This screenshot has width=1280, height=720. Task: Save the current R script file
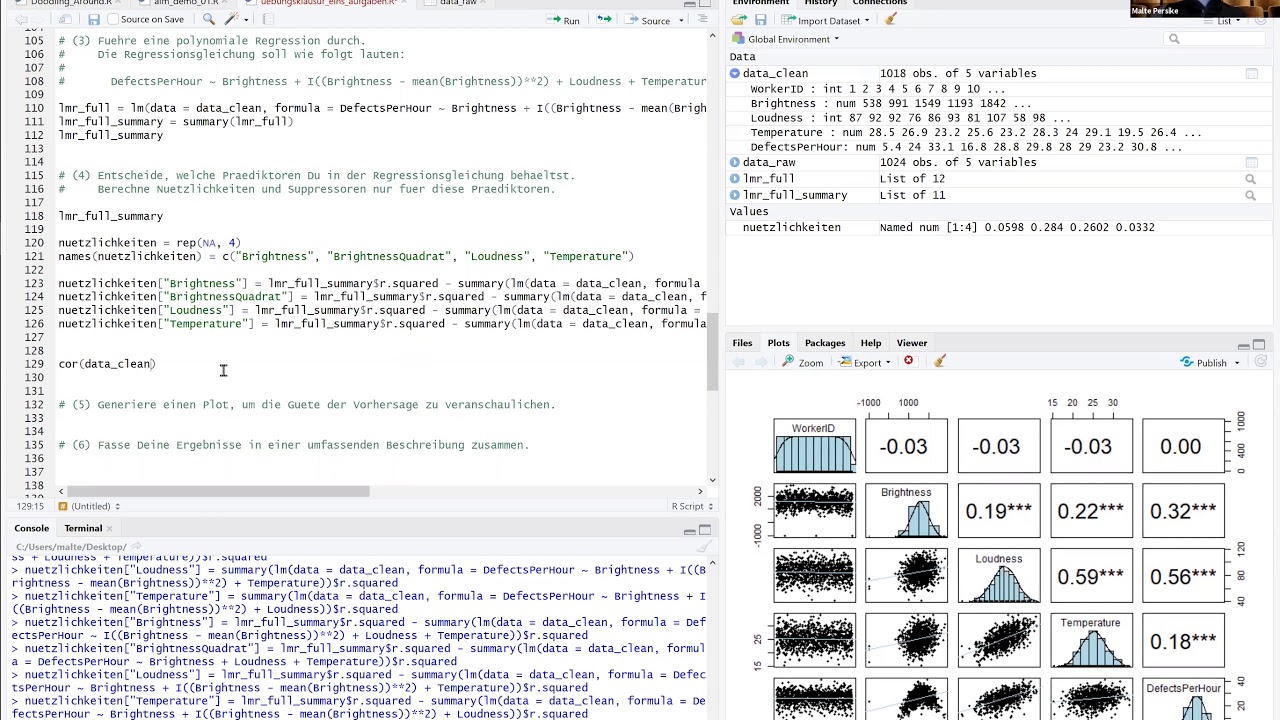93,20
